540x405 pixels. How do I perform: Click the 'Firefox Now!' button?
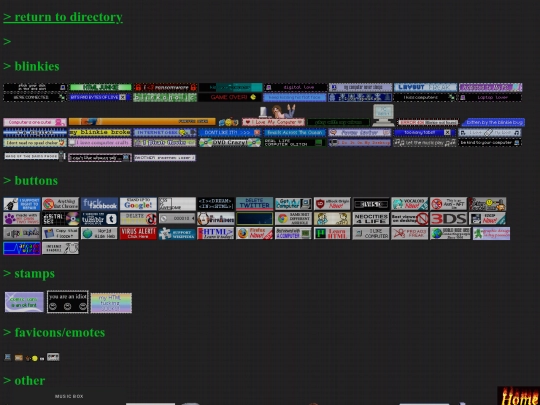tap(255, 233)
